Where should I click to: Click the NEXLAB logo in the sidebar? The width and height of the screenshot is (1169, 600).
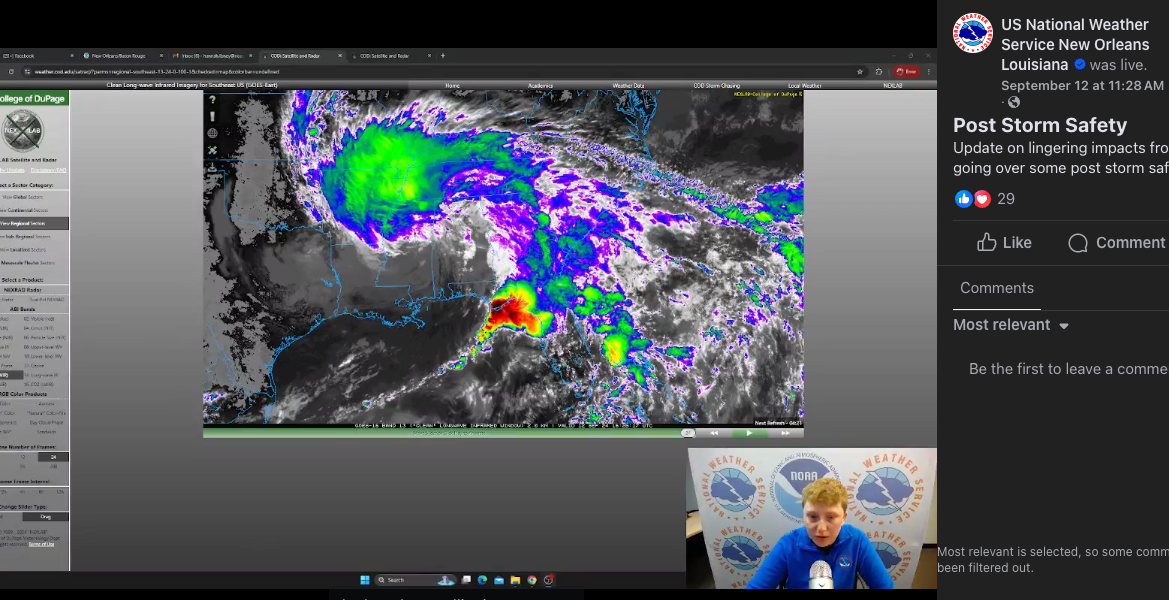[x=24, y=130]
